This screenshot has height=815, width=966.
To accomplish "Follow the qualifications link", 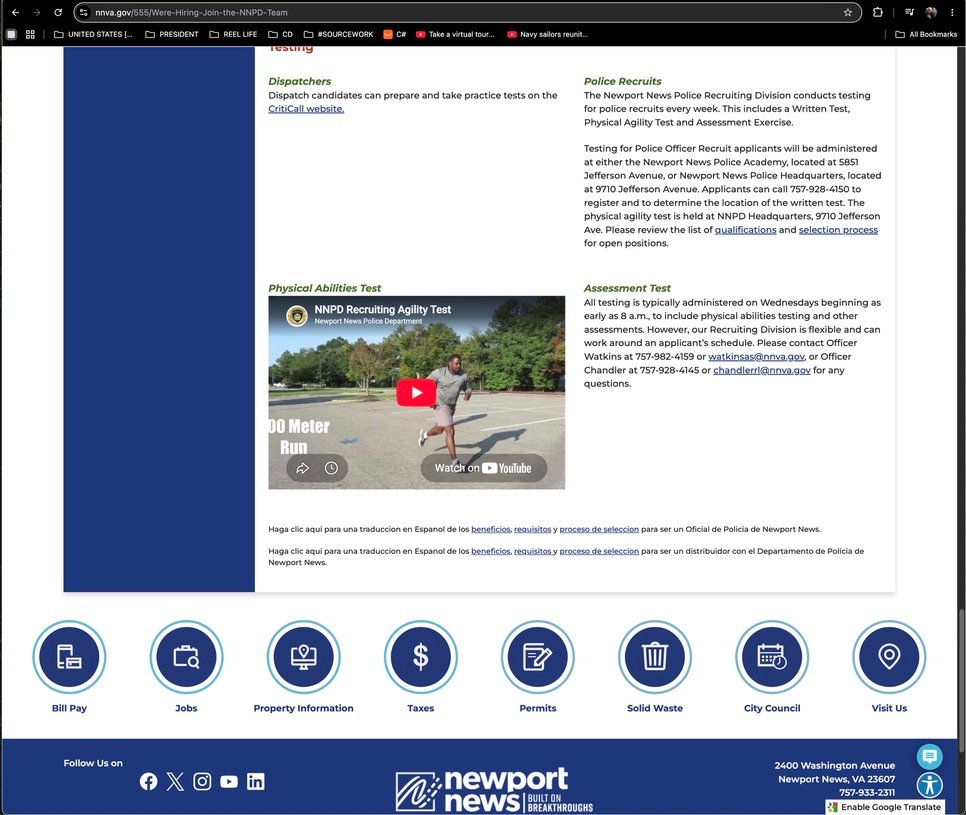I will pyautogui.click(x=745, y=230).
